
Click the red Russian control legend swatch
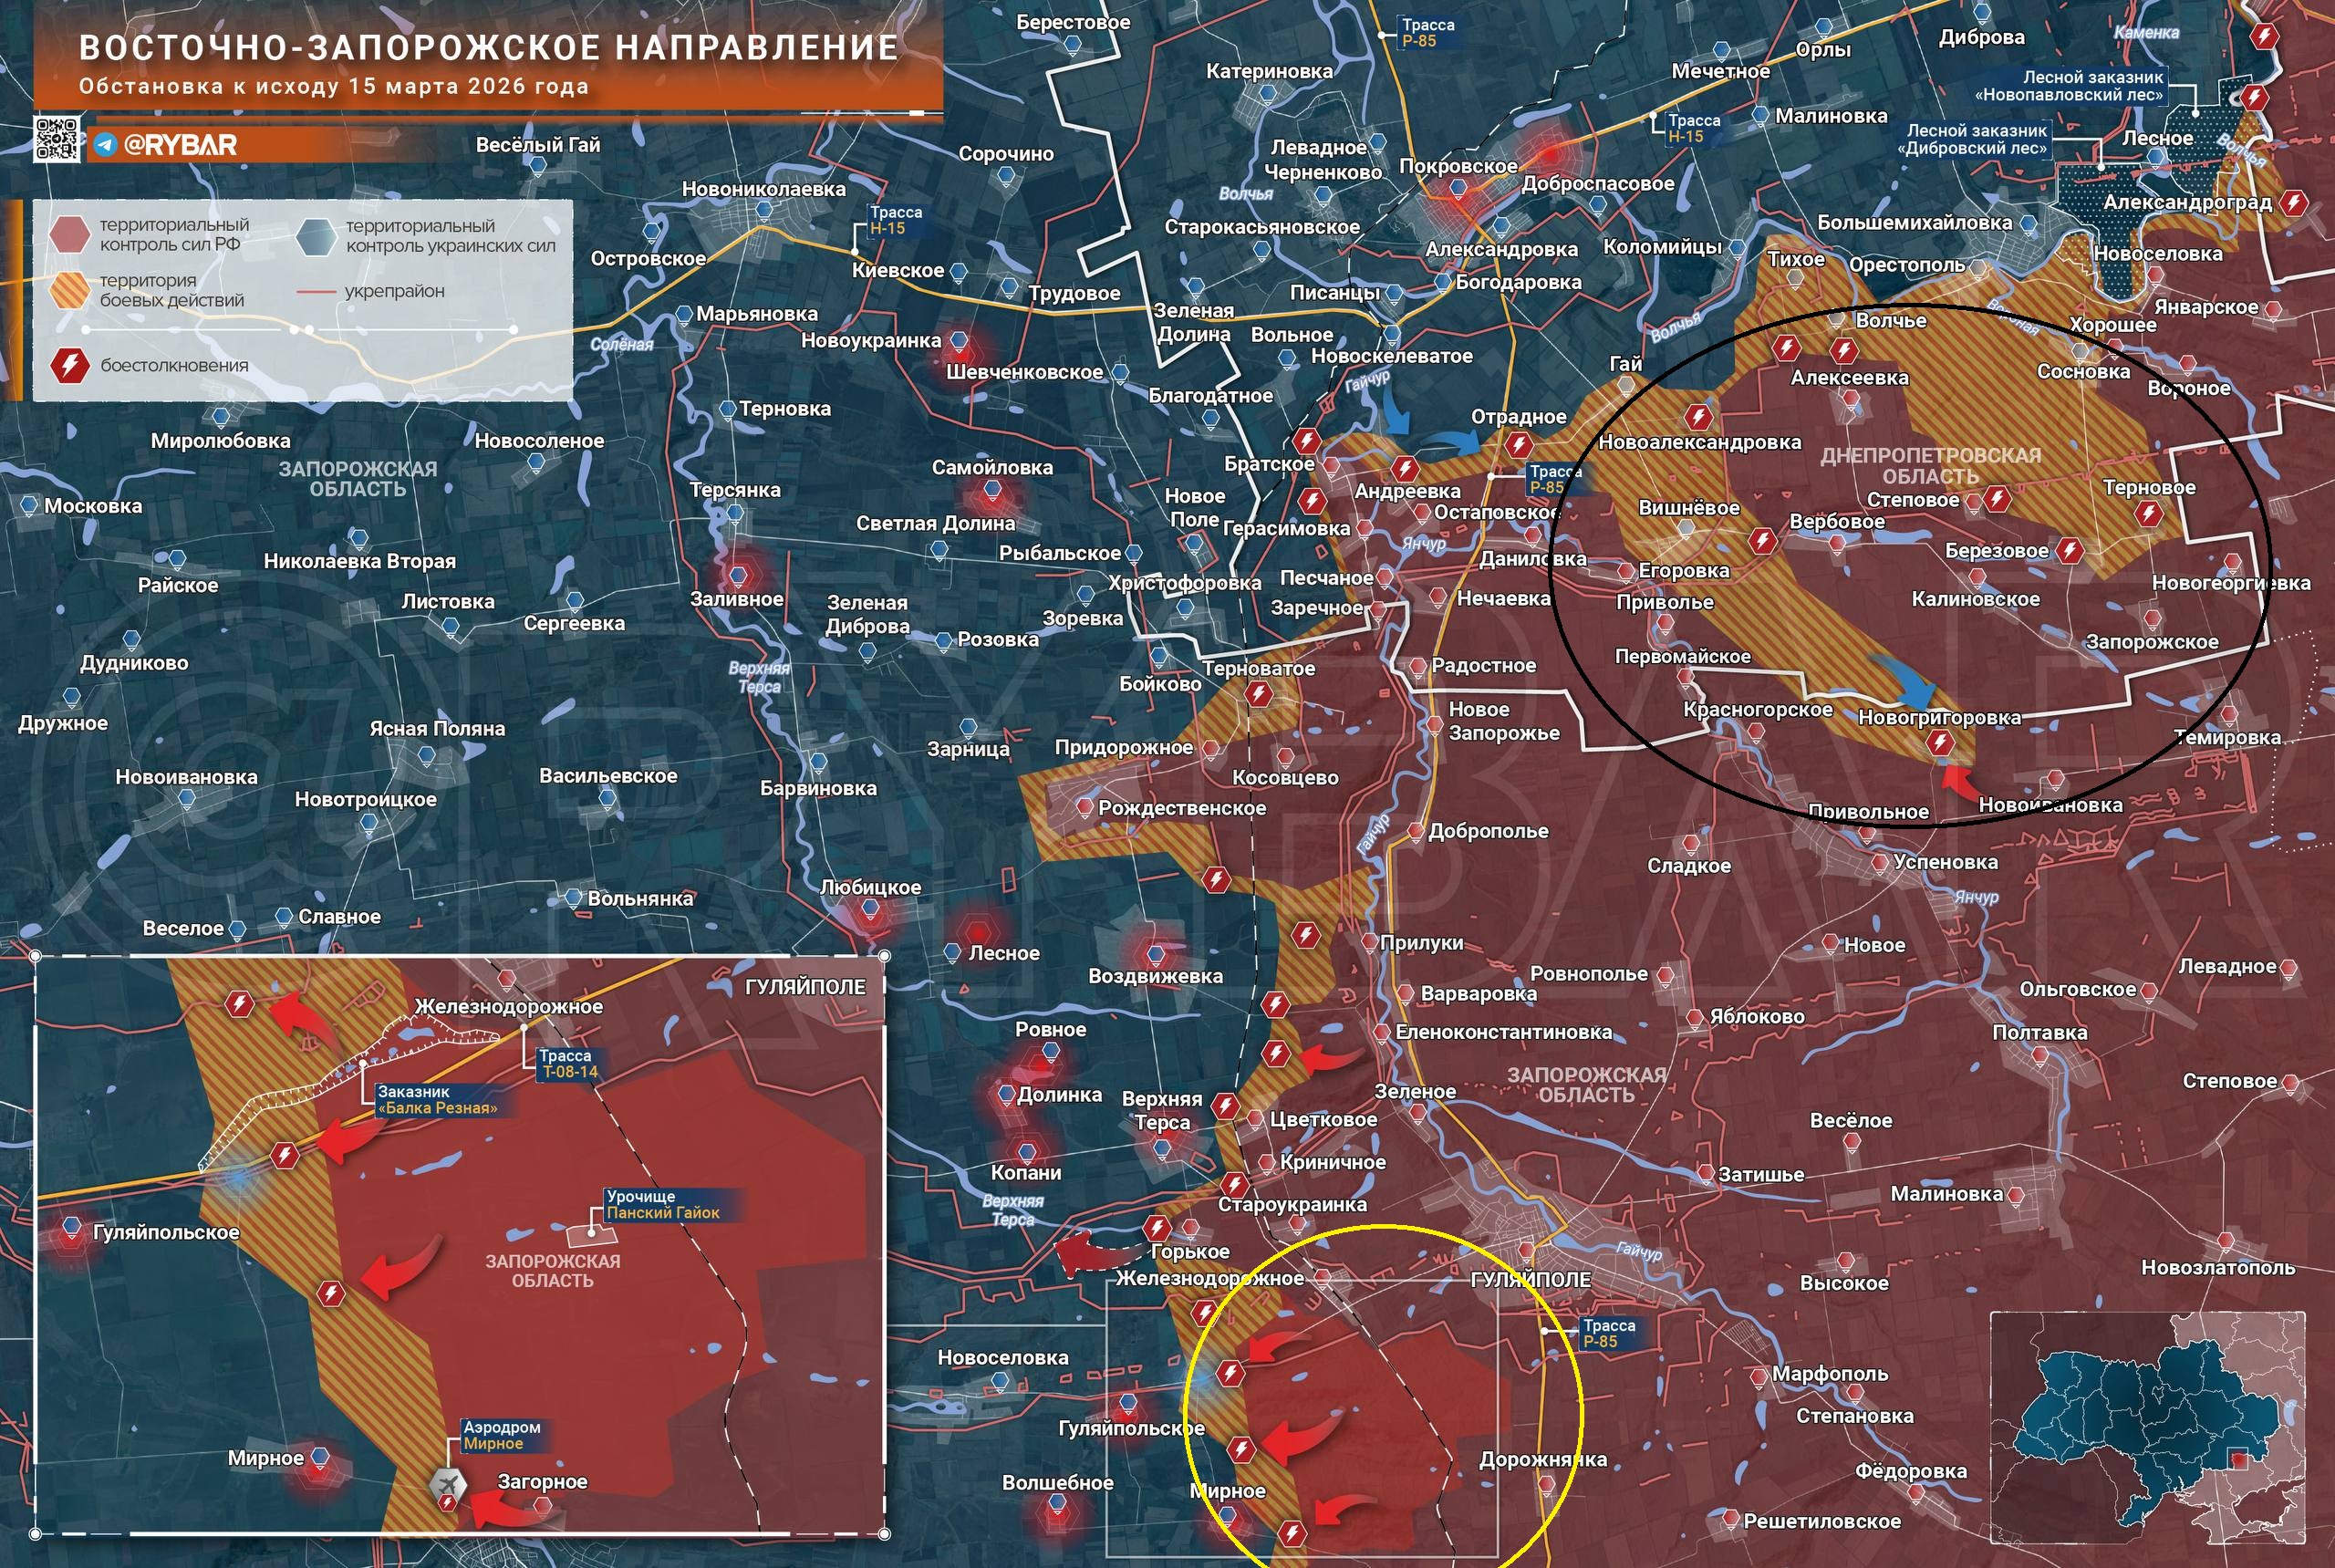click(70, 235)
